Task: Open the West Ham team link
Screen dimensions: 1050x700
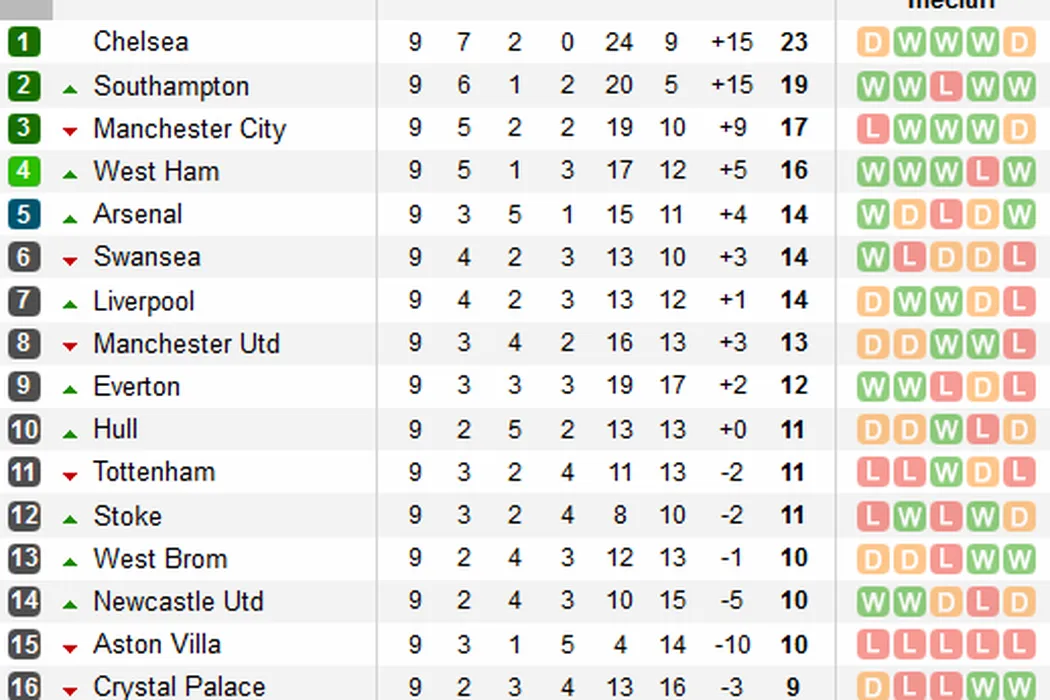Action: (156, 171)
